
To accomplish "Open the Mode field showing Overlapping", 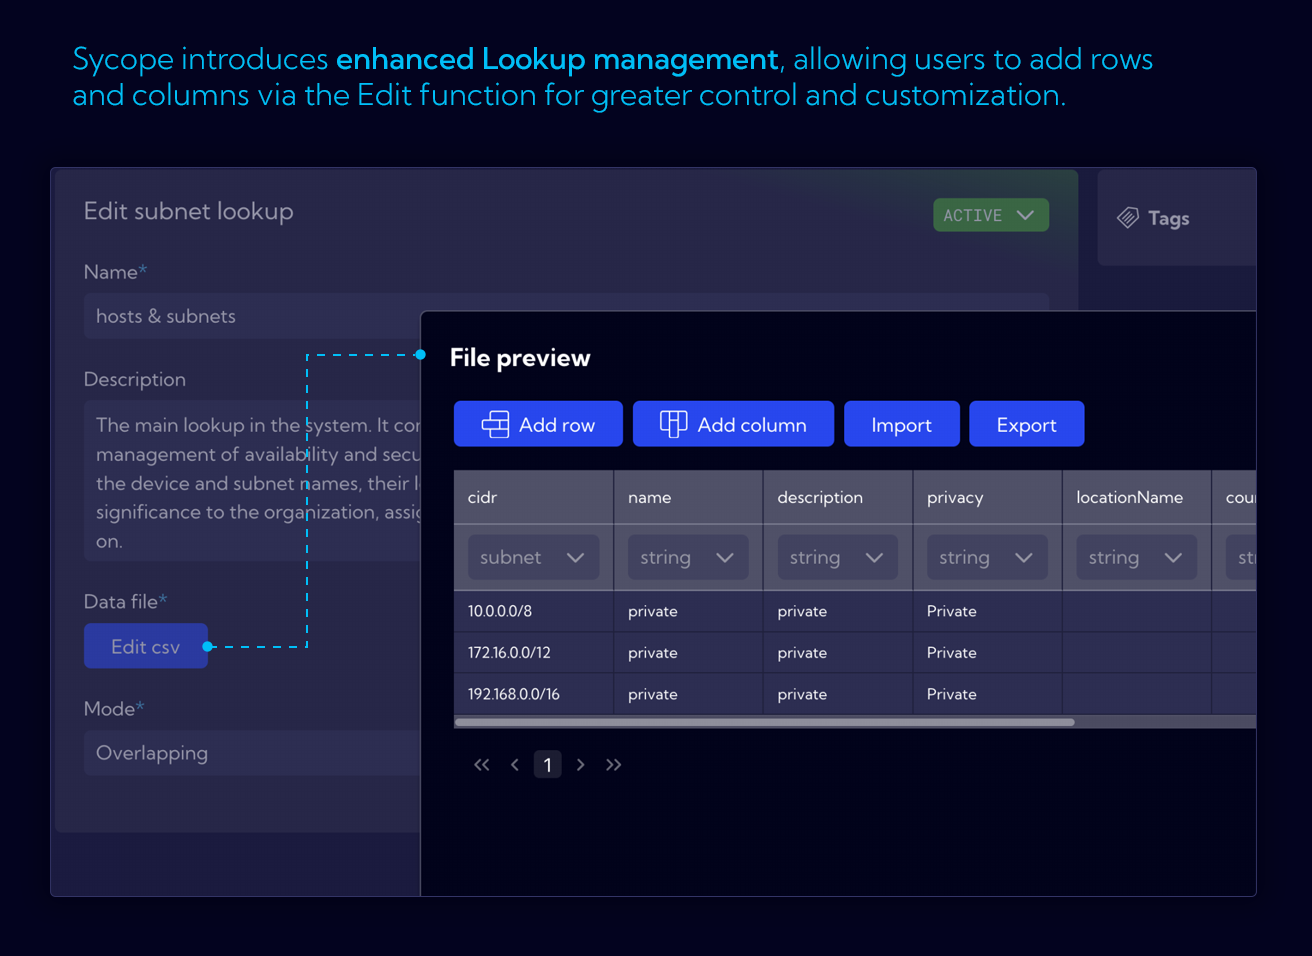I will click(x=252, y=753).
